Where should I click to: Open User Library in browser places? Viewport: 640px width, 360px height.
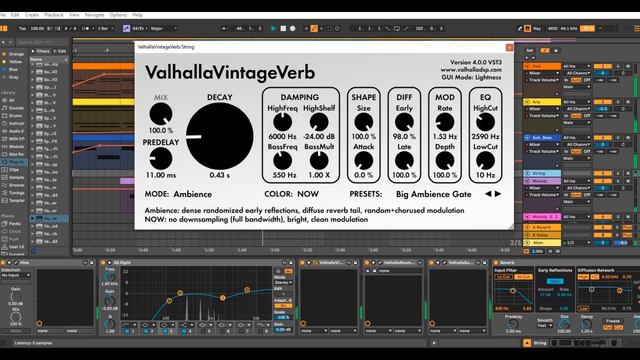pos(13,247)
